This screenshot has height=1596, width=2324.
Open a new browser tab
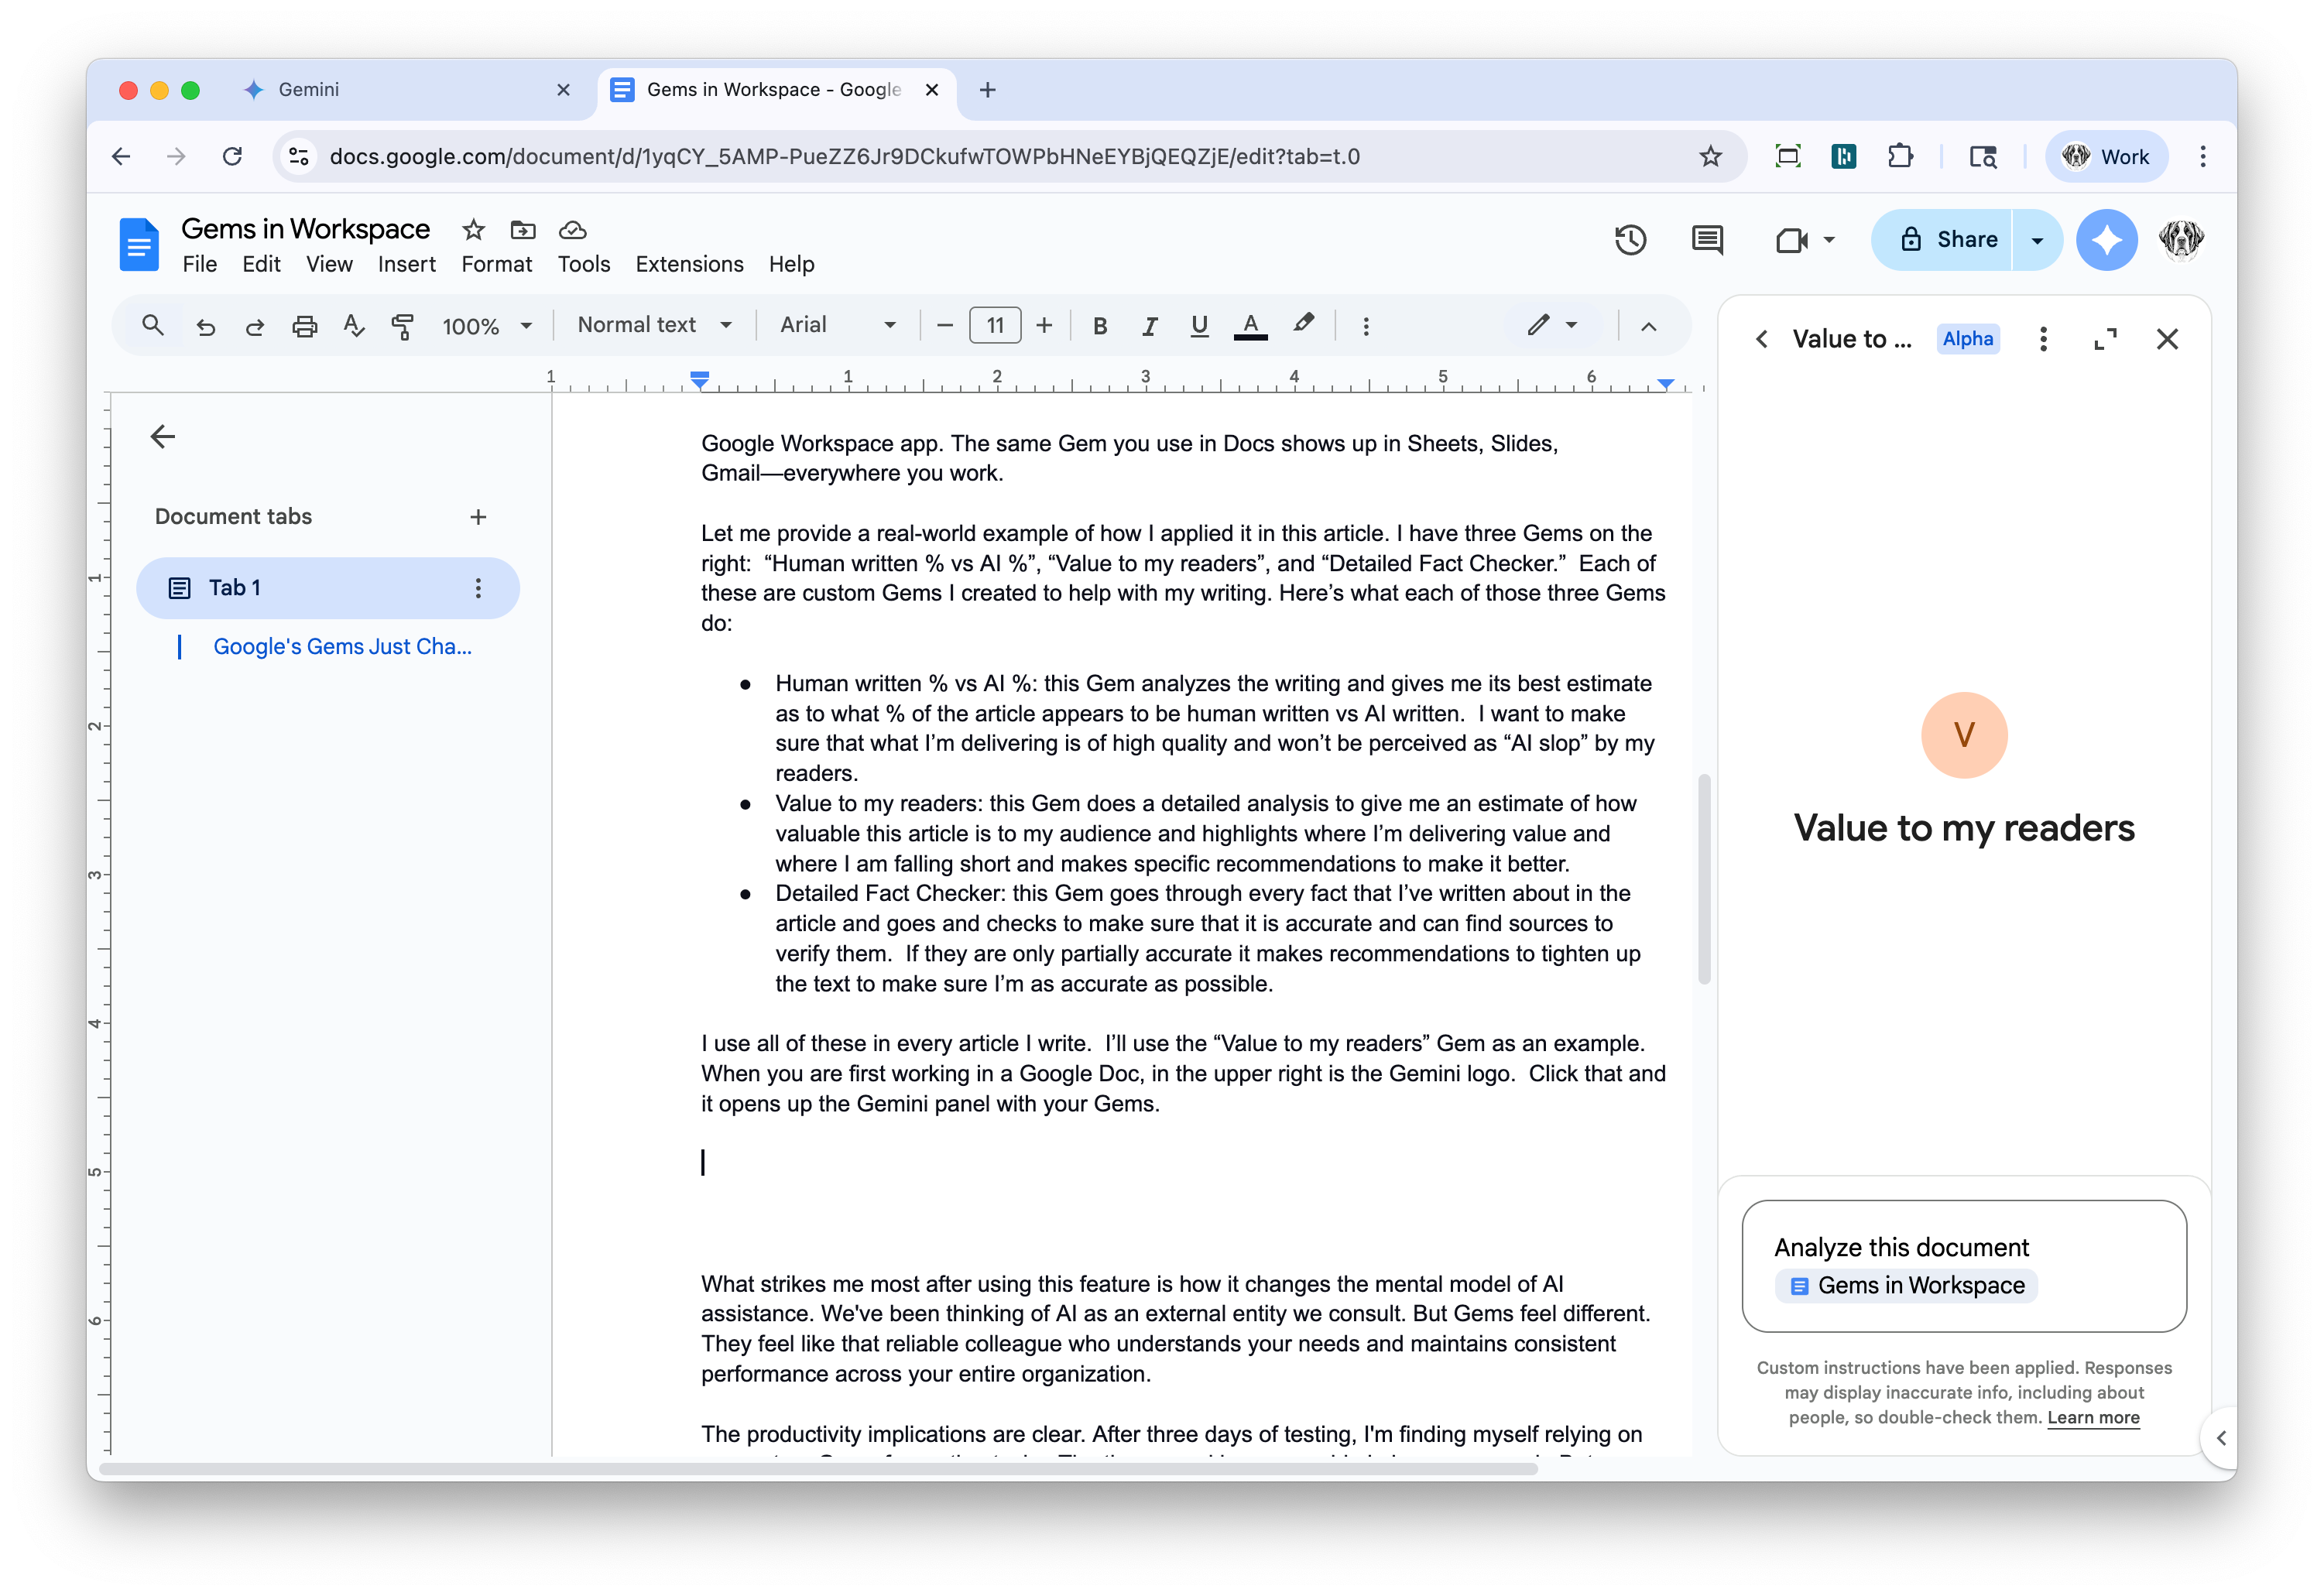point(987,90)
